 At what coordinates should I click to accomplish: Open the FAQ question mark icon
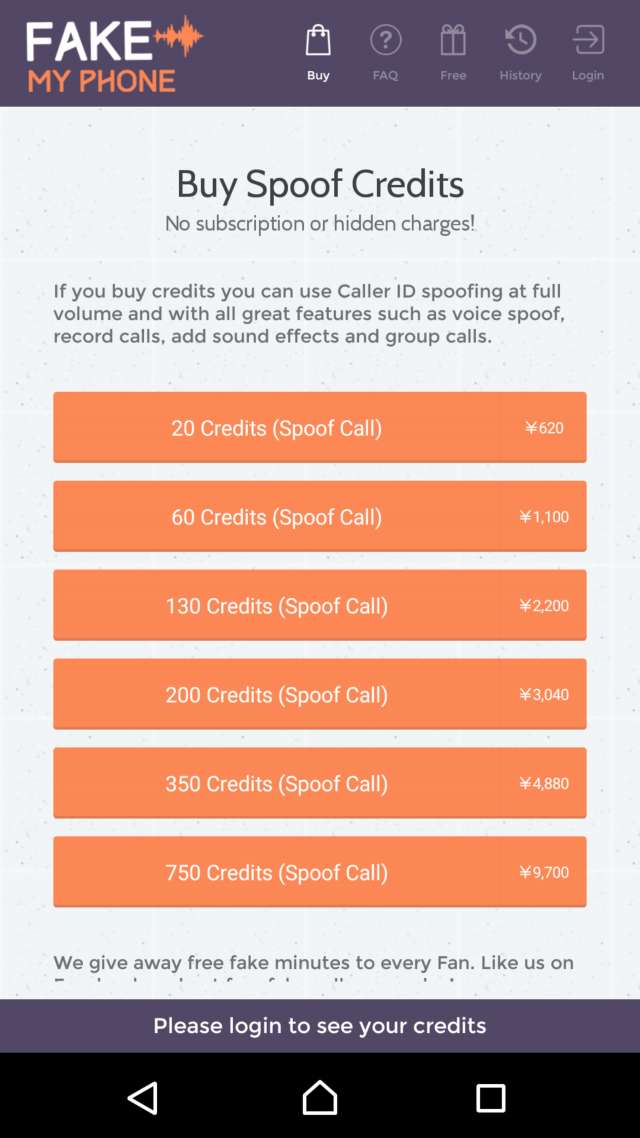pos(385,41)
